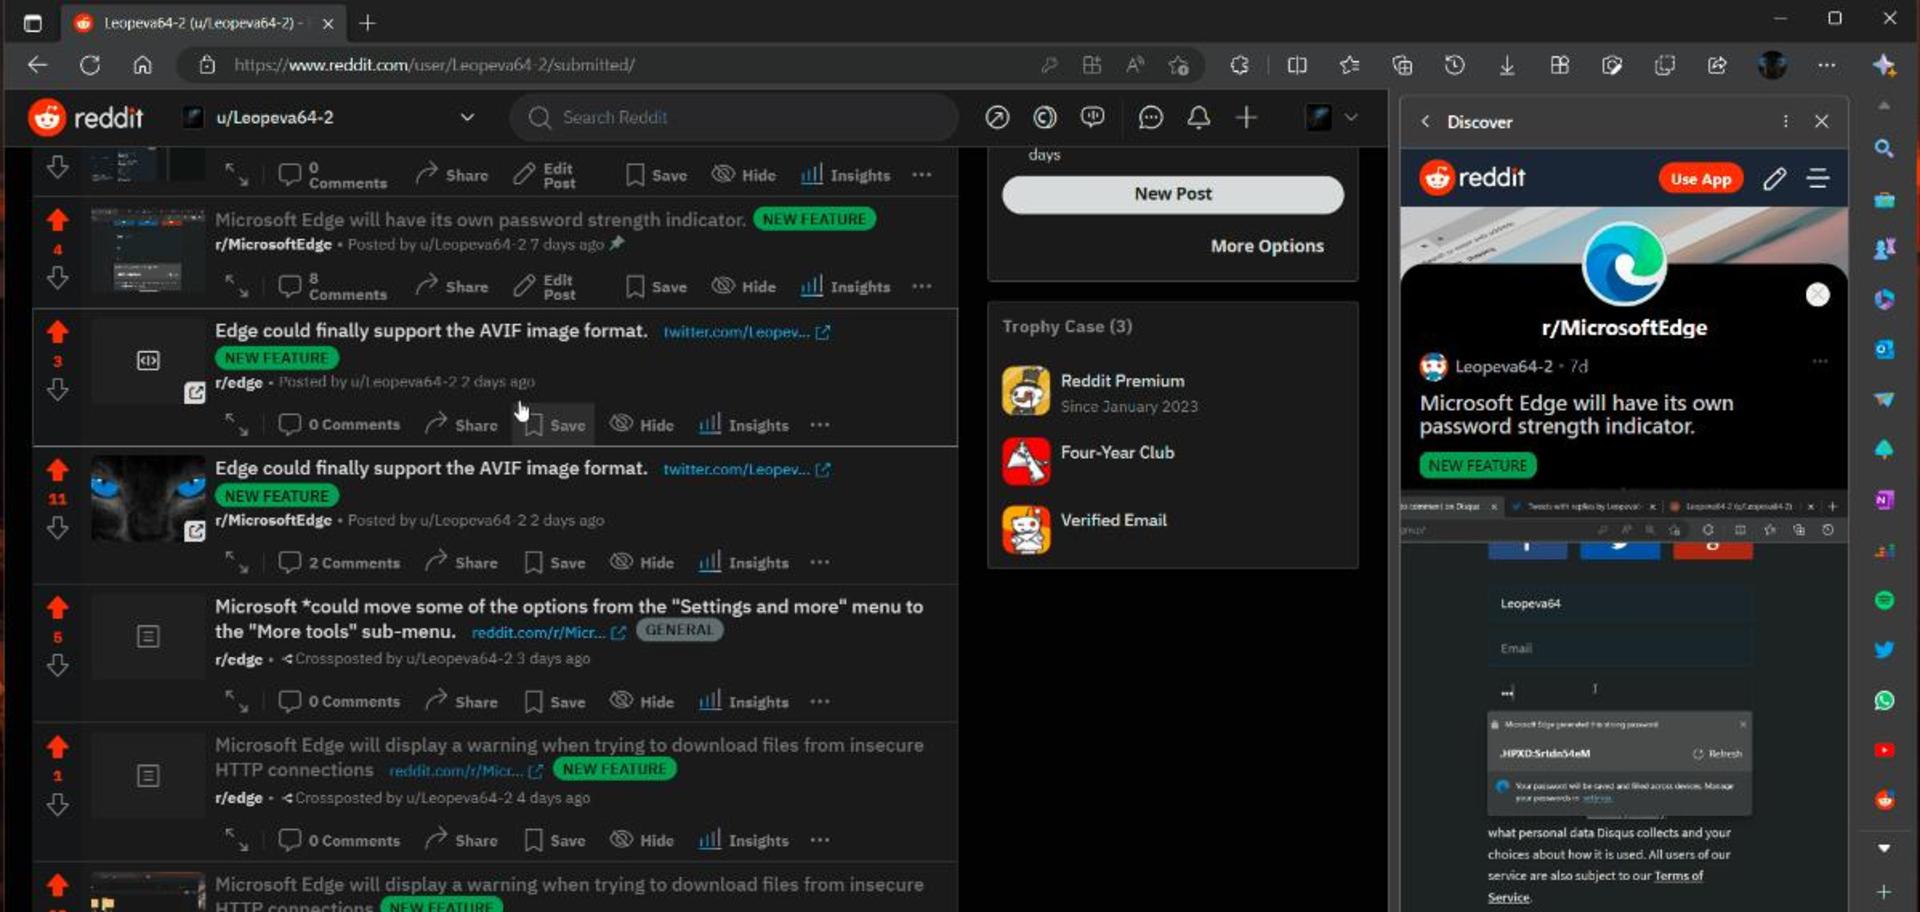
Task: Open Spotify in Edge sidebar
Action: pyautogui.click(x=1884, y=600)
